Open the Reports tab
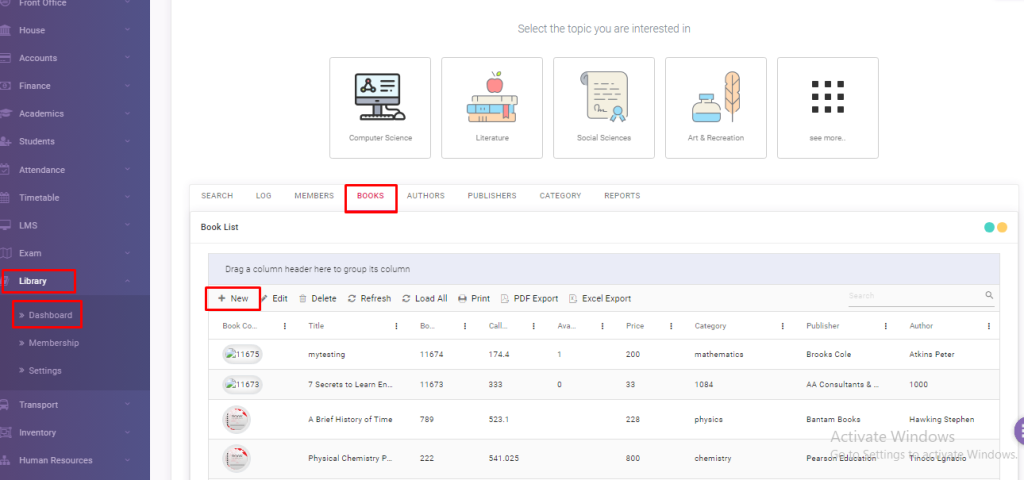Viewport: 1024px width, 480px height. click(x=621, y=196)
